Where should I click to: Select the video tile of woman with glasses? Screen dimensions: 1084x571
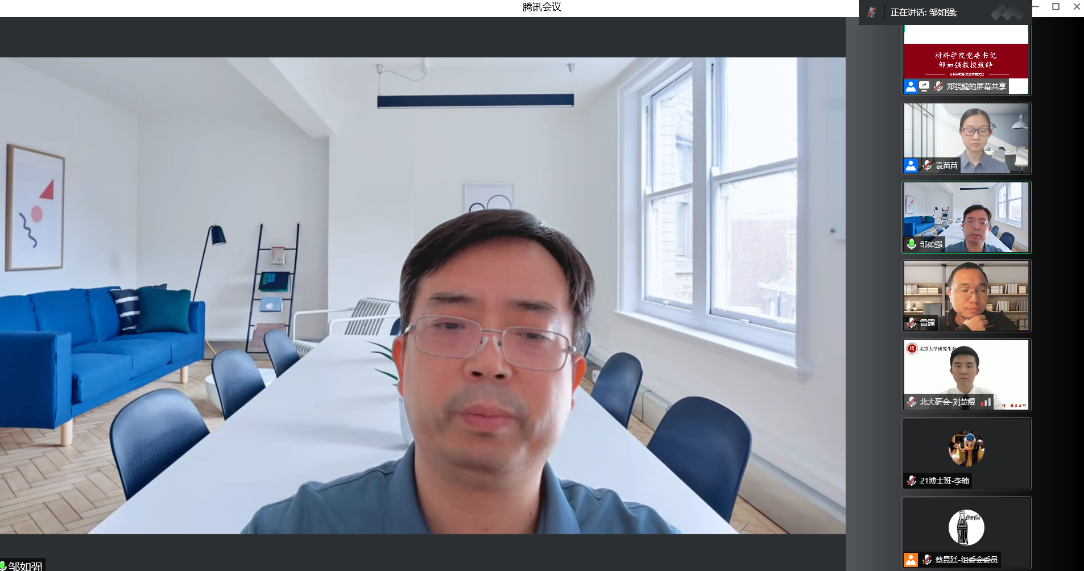click(x=966, y=138)
